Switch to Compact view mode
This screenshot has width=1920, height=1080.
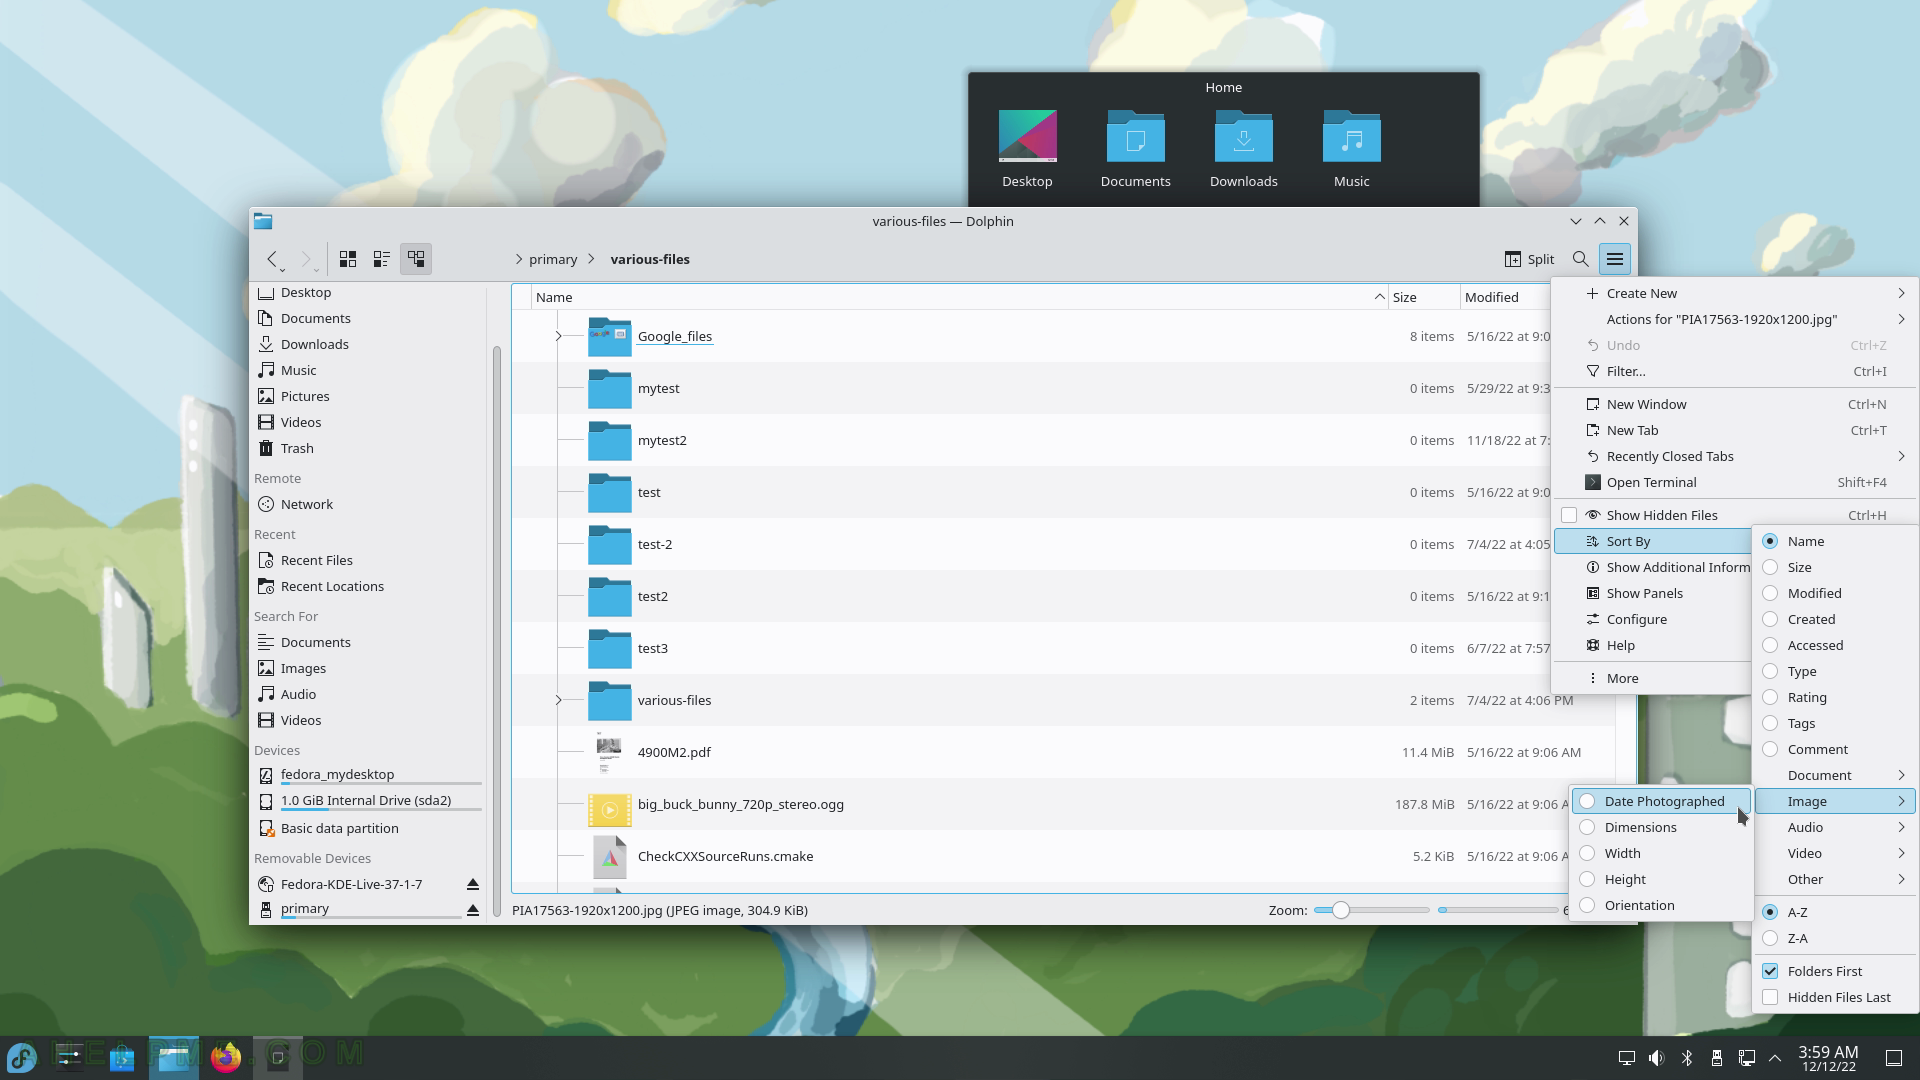pyautogui.click(x=382, y=259)
